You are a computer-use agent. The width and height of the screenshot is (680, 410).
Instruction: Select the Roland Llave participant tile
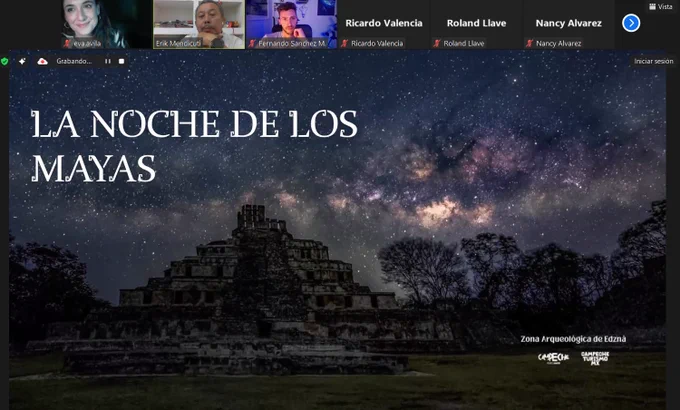[476, 24]
